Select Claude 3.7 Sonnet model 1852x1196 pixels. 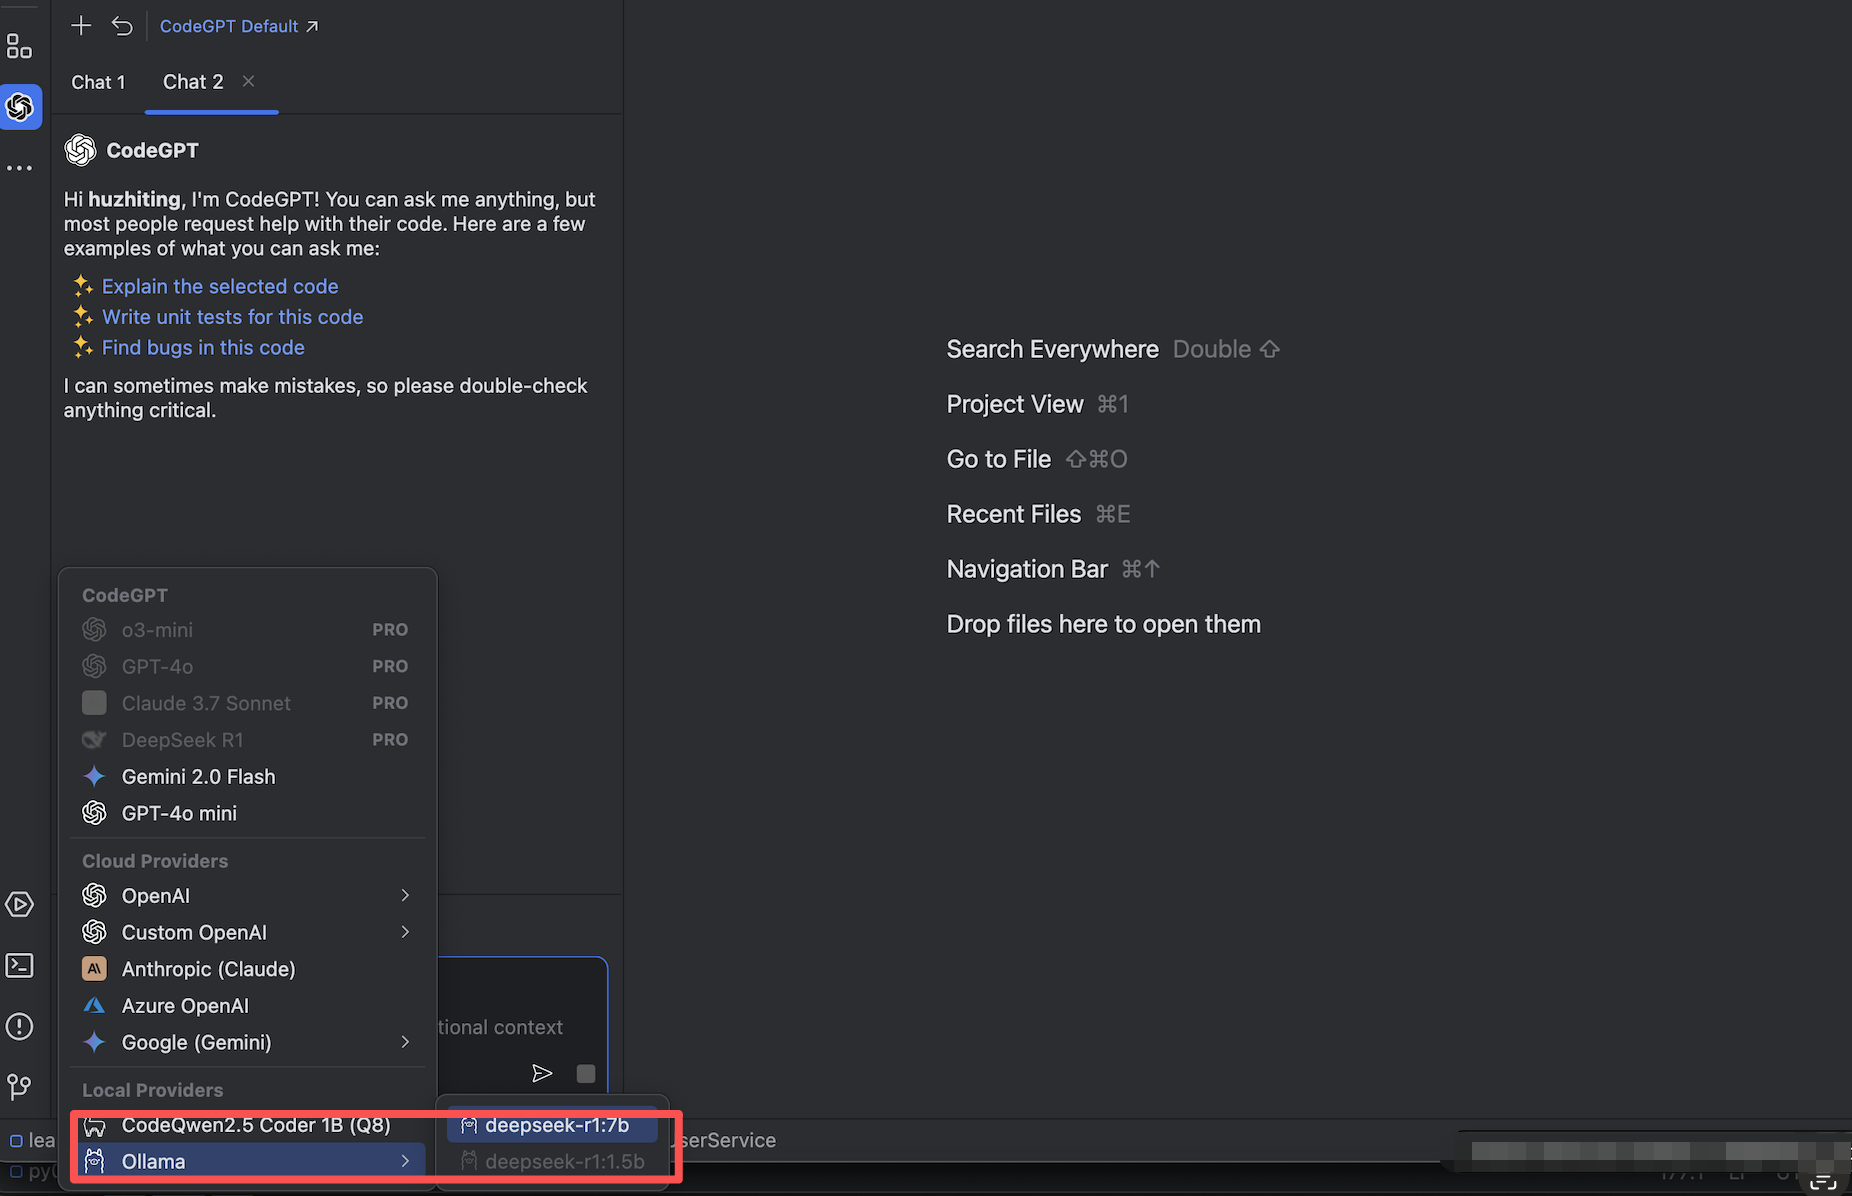247,703
